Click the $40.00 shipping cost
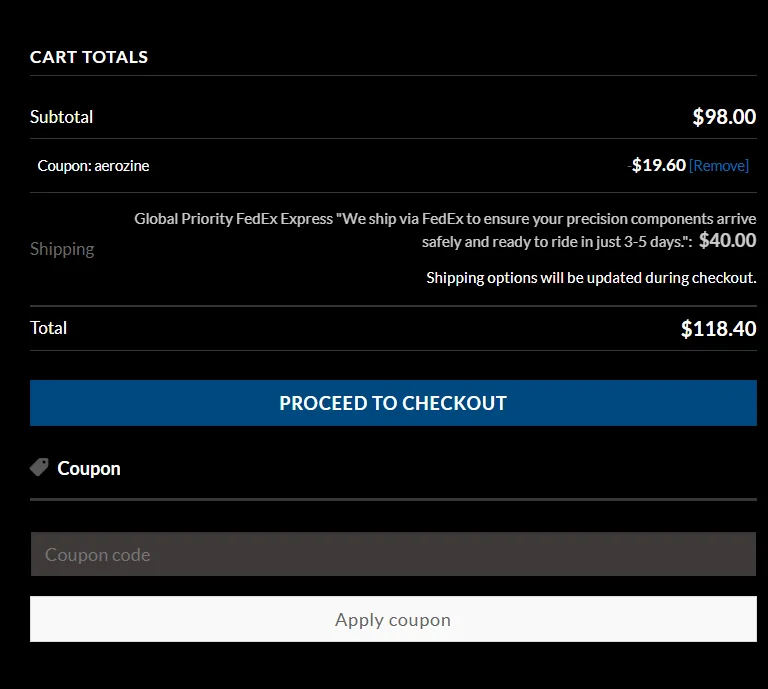Image resolution: width=768 pixels, height=689 pixels. (x=727, y=240)
